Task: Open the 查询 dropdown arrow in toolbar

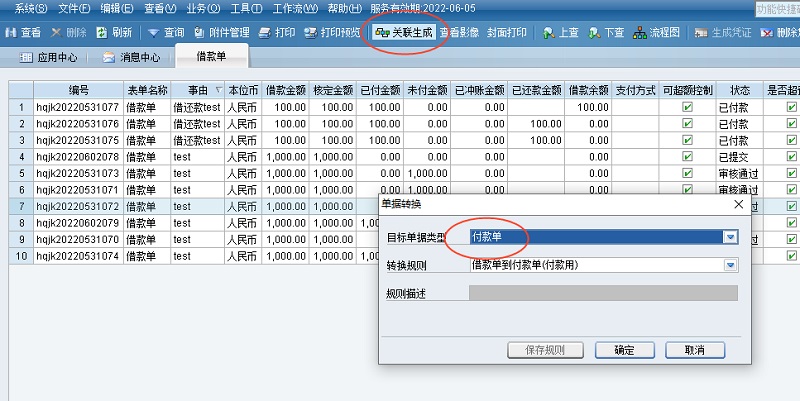Action: click(x=153, y=32)
